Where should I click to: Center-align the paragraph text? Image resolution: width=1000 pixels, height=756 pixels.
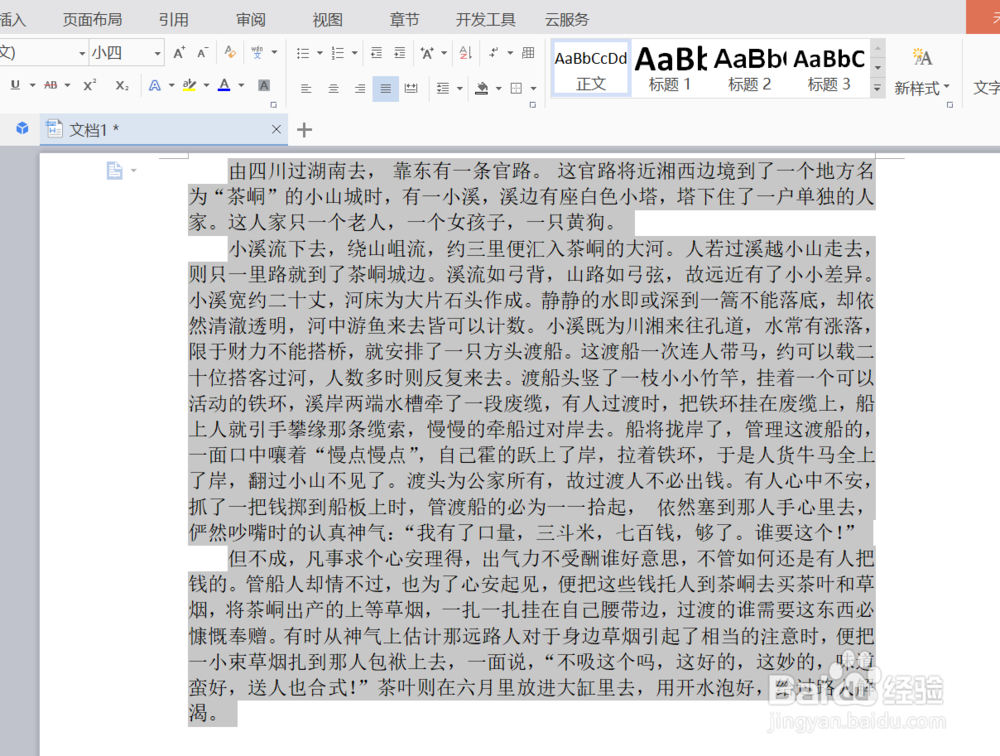pyautogui.click(x=333, y=88)
